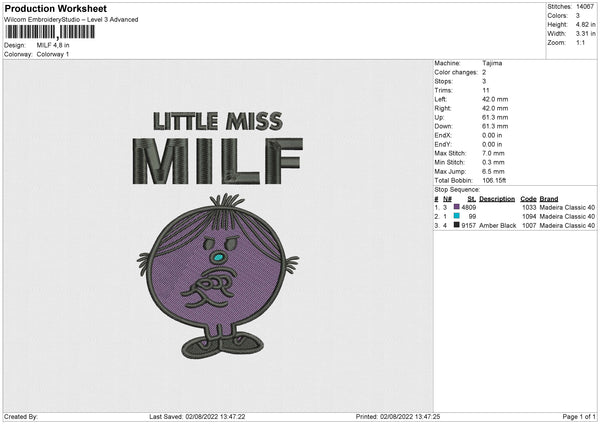Click 'Wilcom EmbroideryStudio – Level 3 Advanced' text
The image size is (600, 424).
(x=71, y=20)
